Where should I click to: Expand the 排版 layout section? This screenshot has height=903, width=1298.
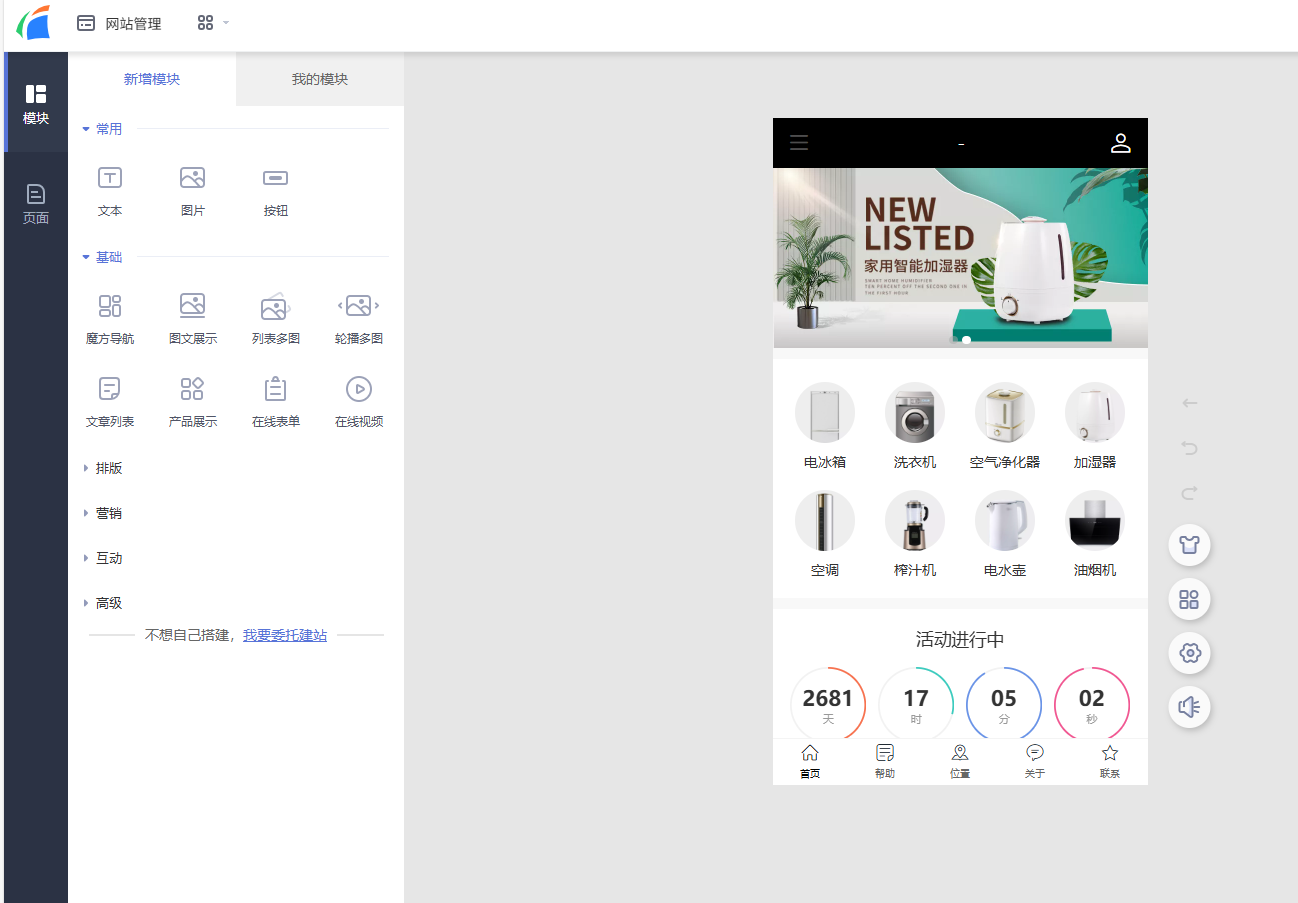tap(108, 468)
